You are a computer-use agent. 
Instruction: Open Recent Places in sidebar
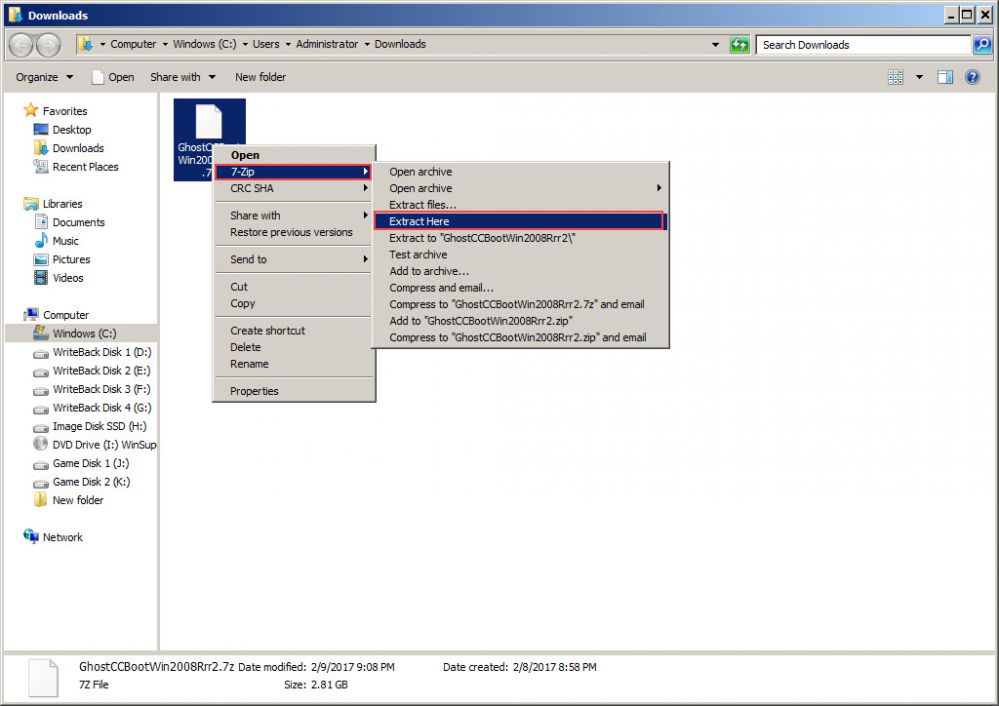pyautogui.click(x=85, y=166)
